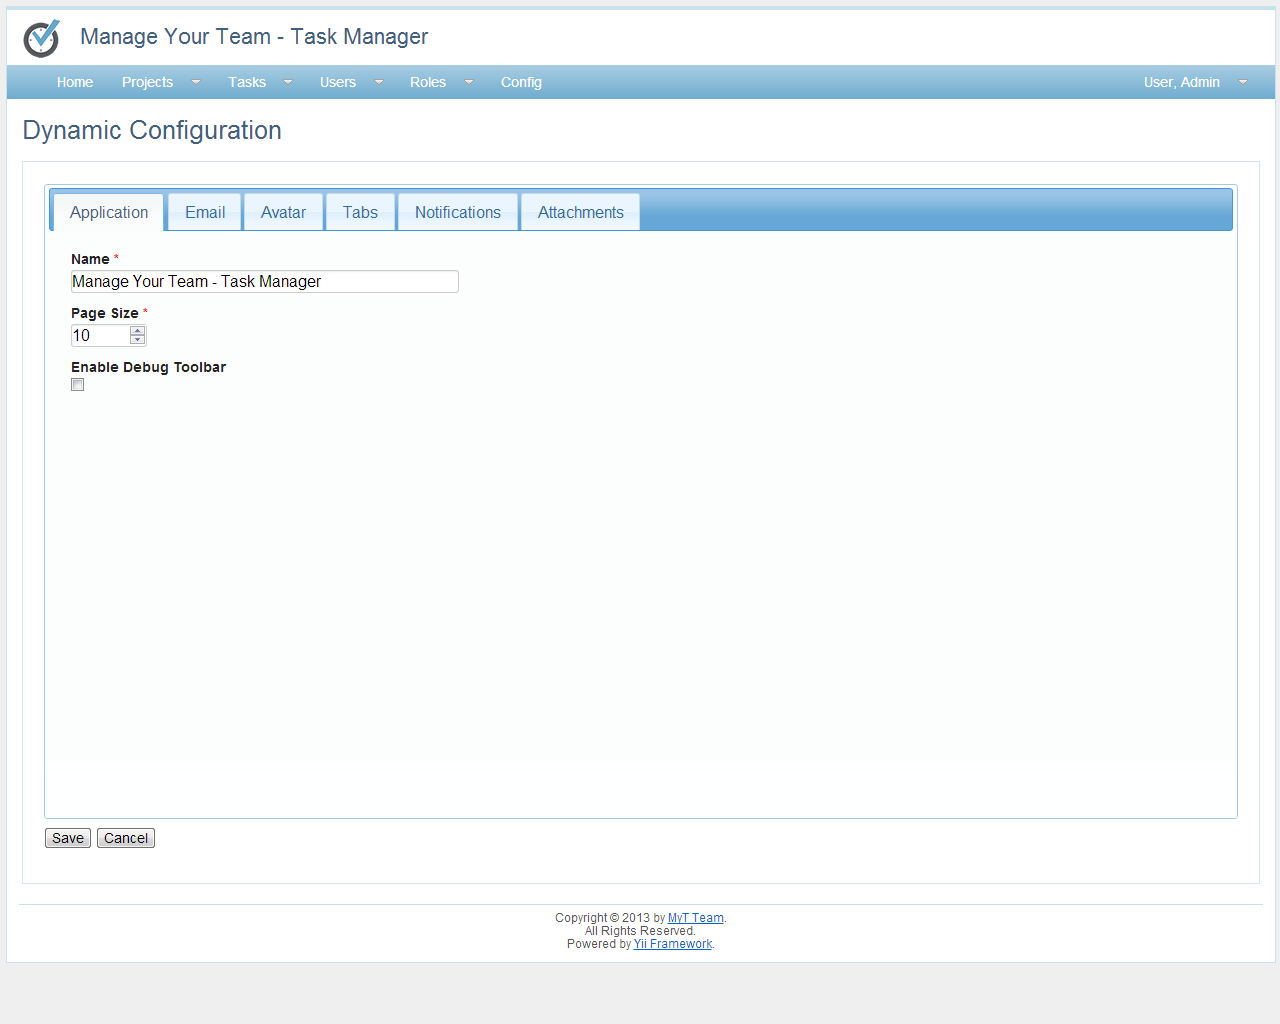Switch to the Notifications tab

pyautogui.click(x=457, y=212)
